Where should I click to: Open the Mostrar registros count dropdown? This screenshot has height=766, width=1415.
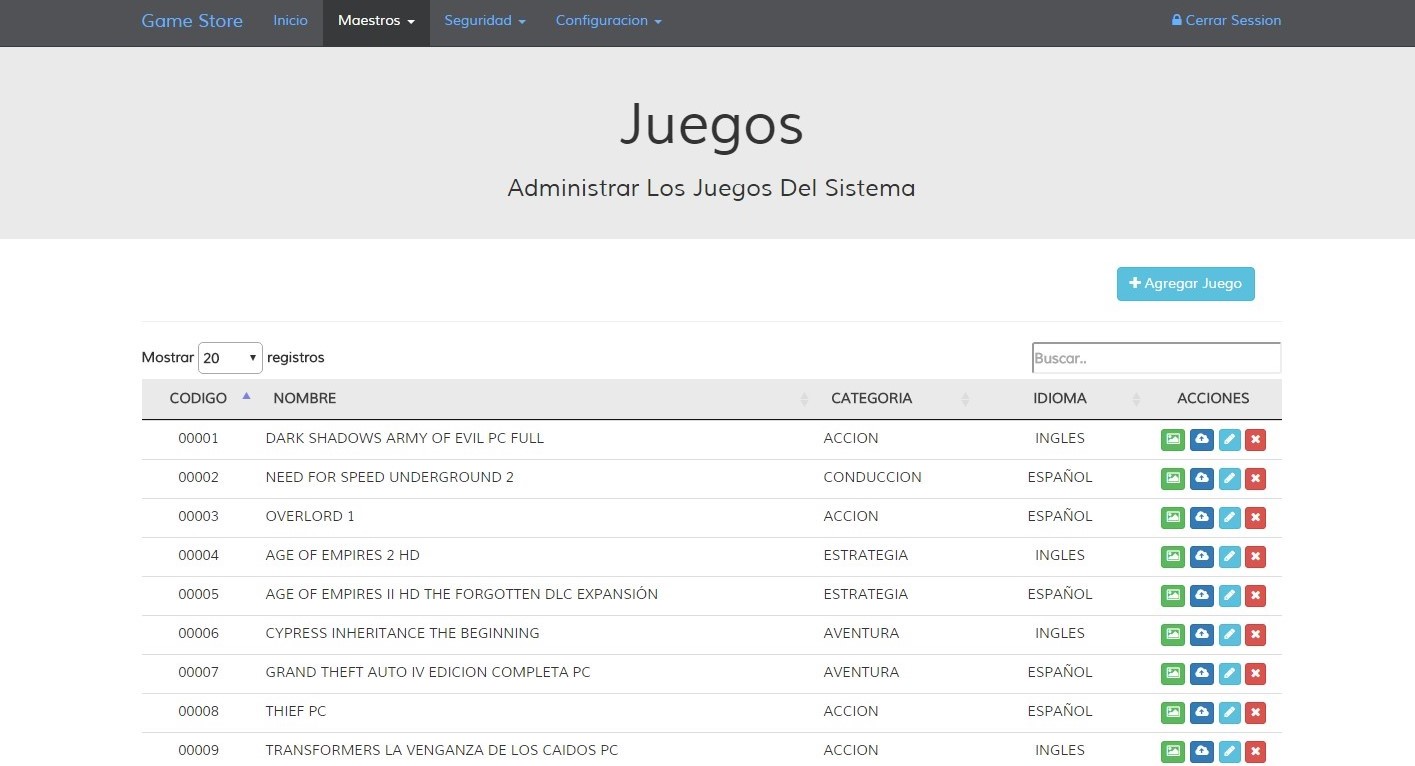click(230, 358)
